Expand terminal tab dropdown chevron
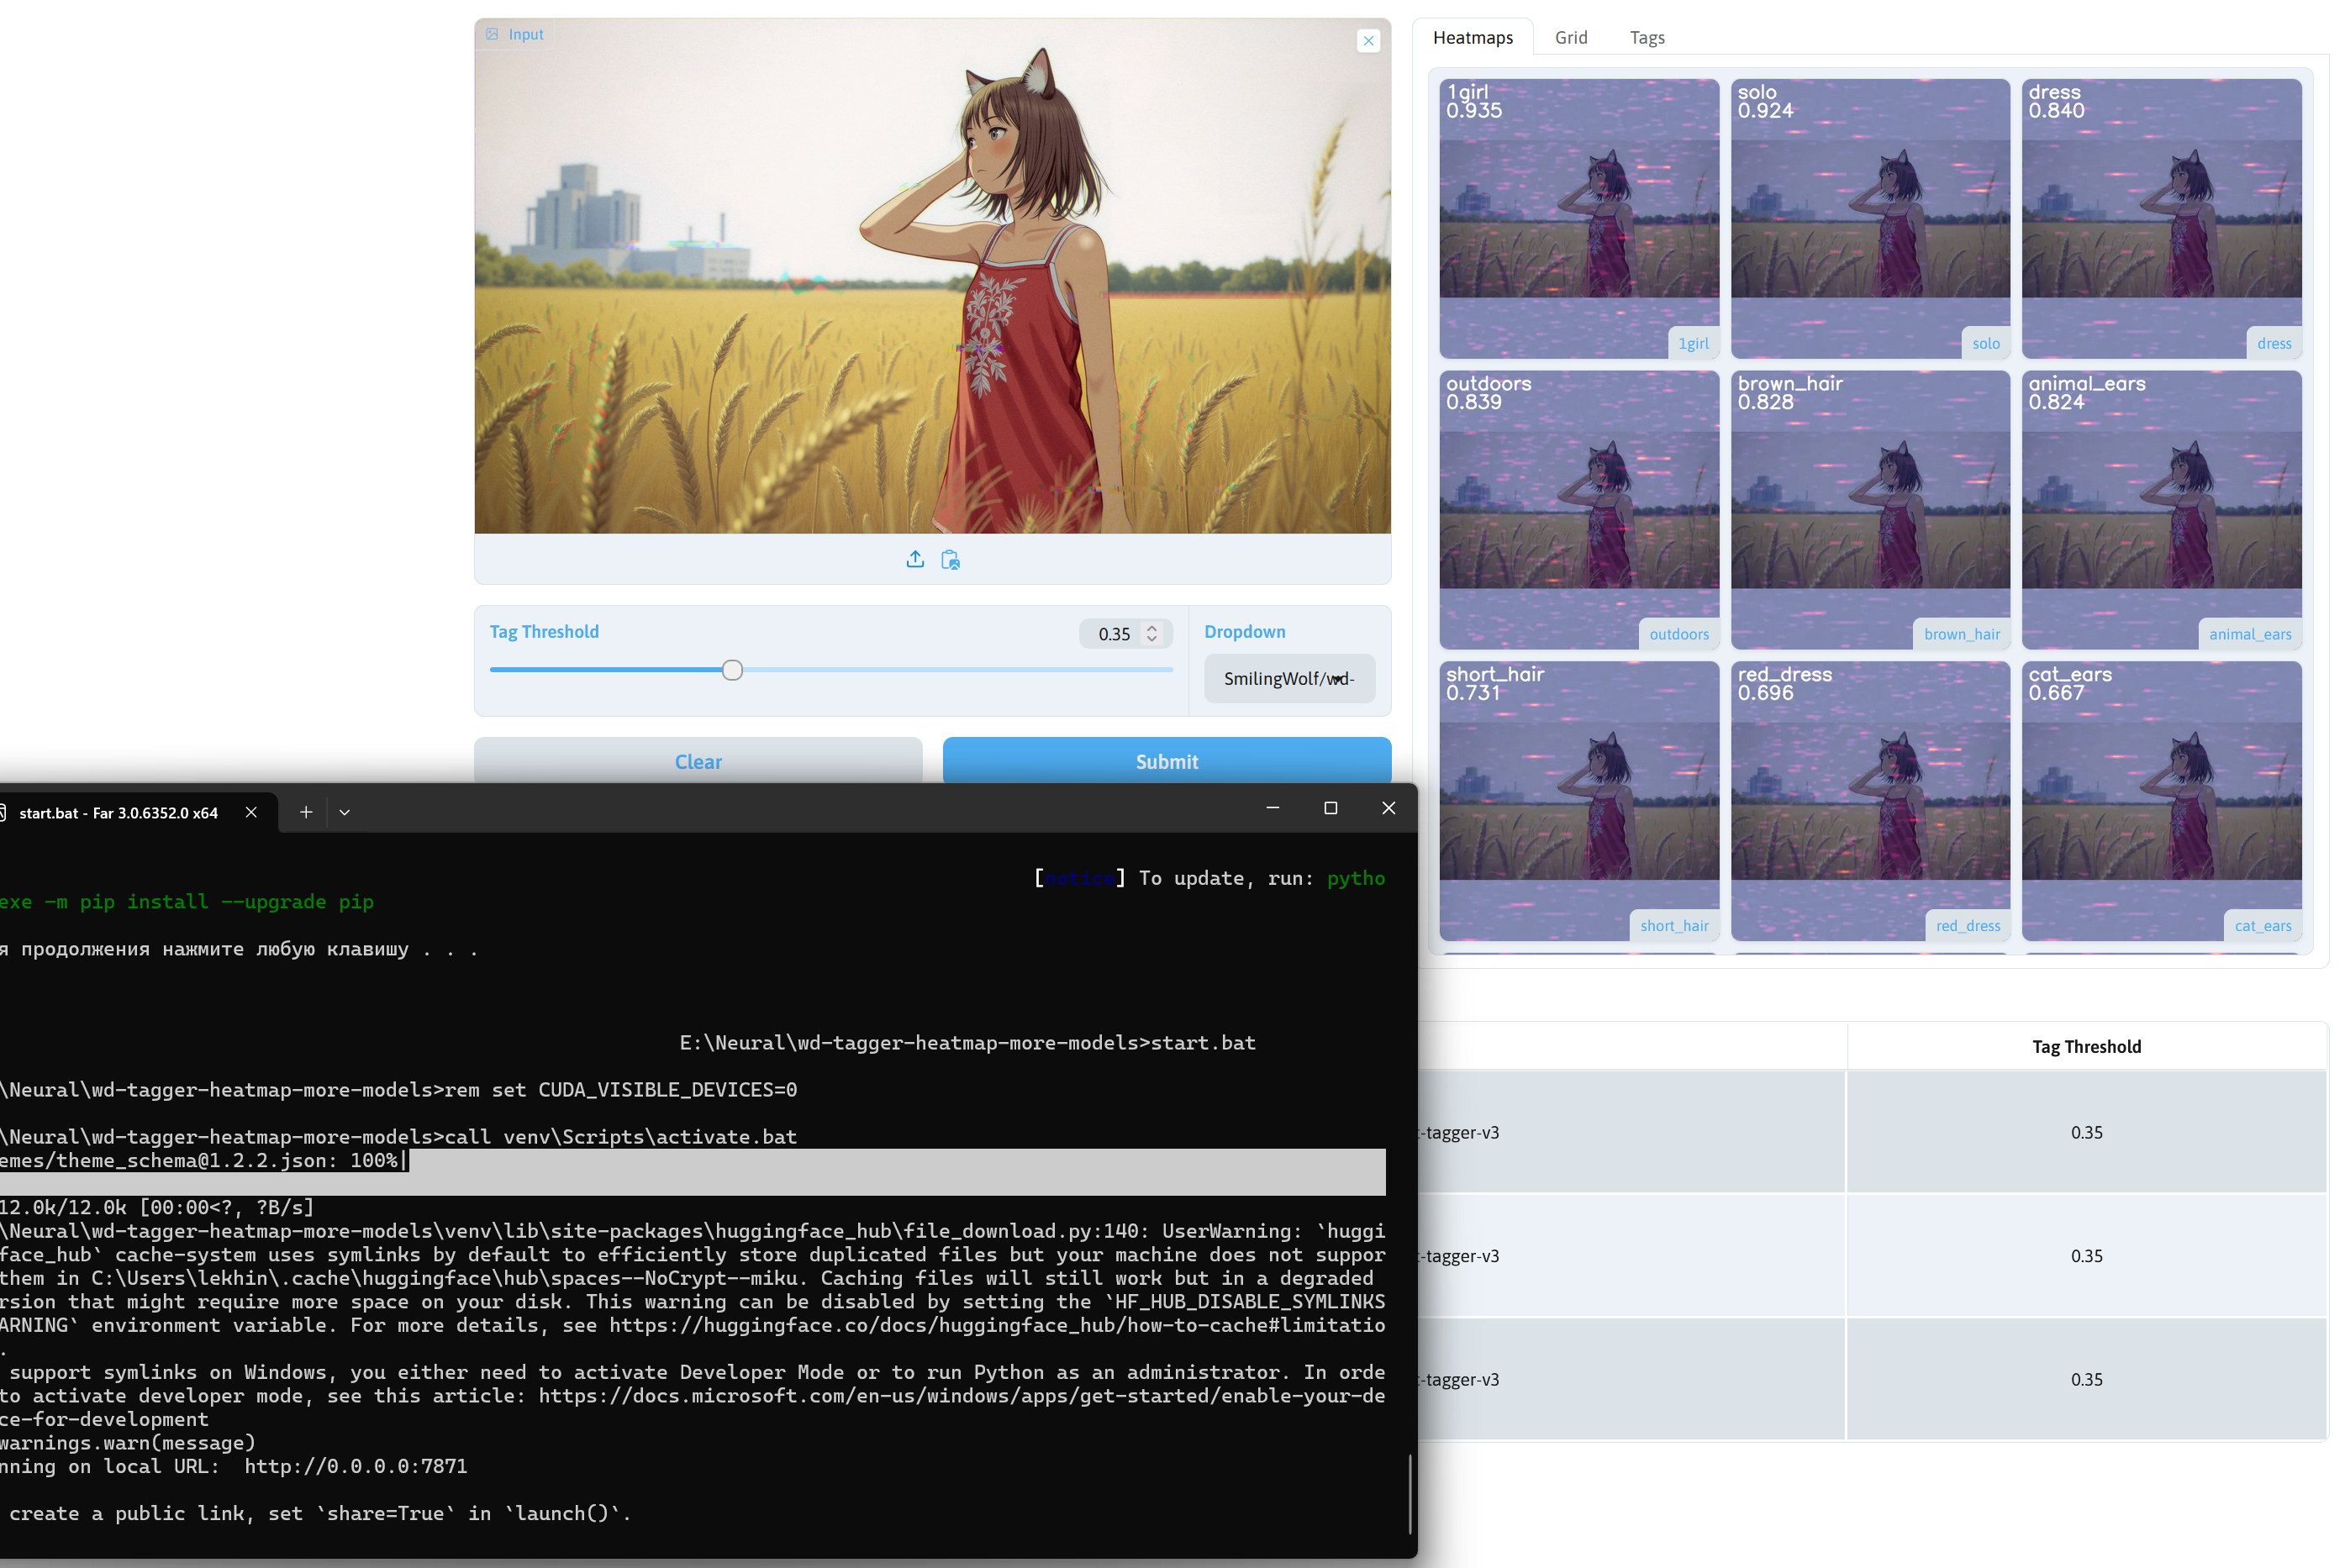The height and width of the screenshot is (1568, 2345). point(345,813)
